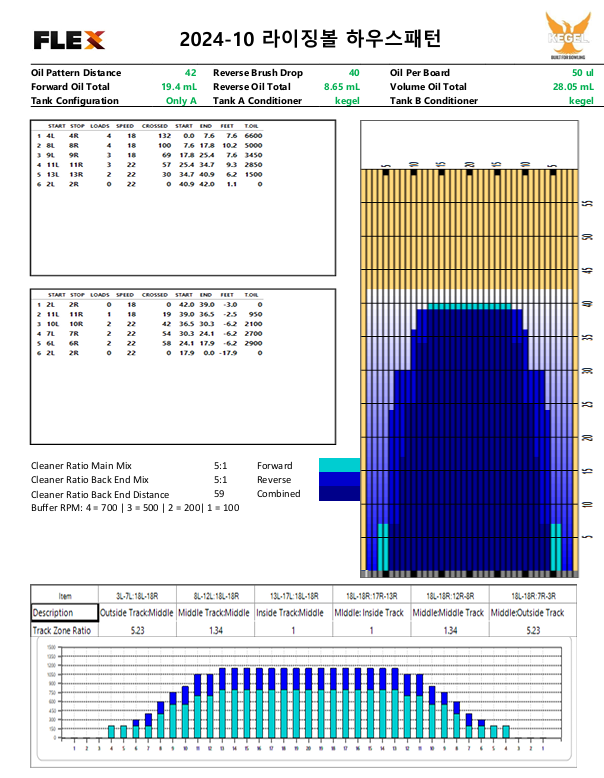Viewport: 604px width, 778px height.
Task: Select the "18L-18R:17R-13R" column header
Action: 372,596
